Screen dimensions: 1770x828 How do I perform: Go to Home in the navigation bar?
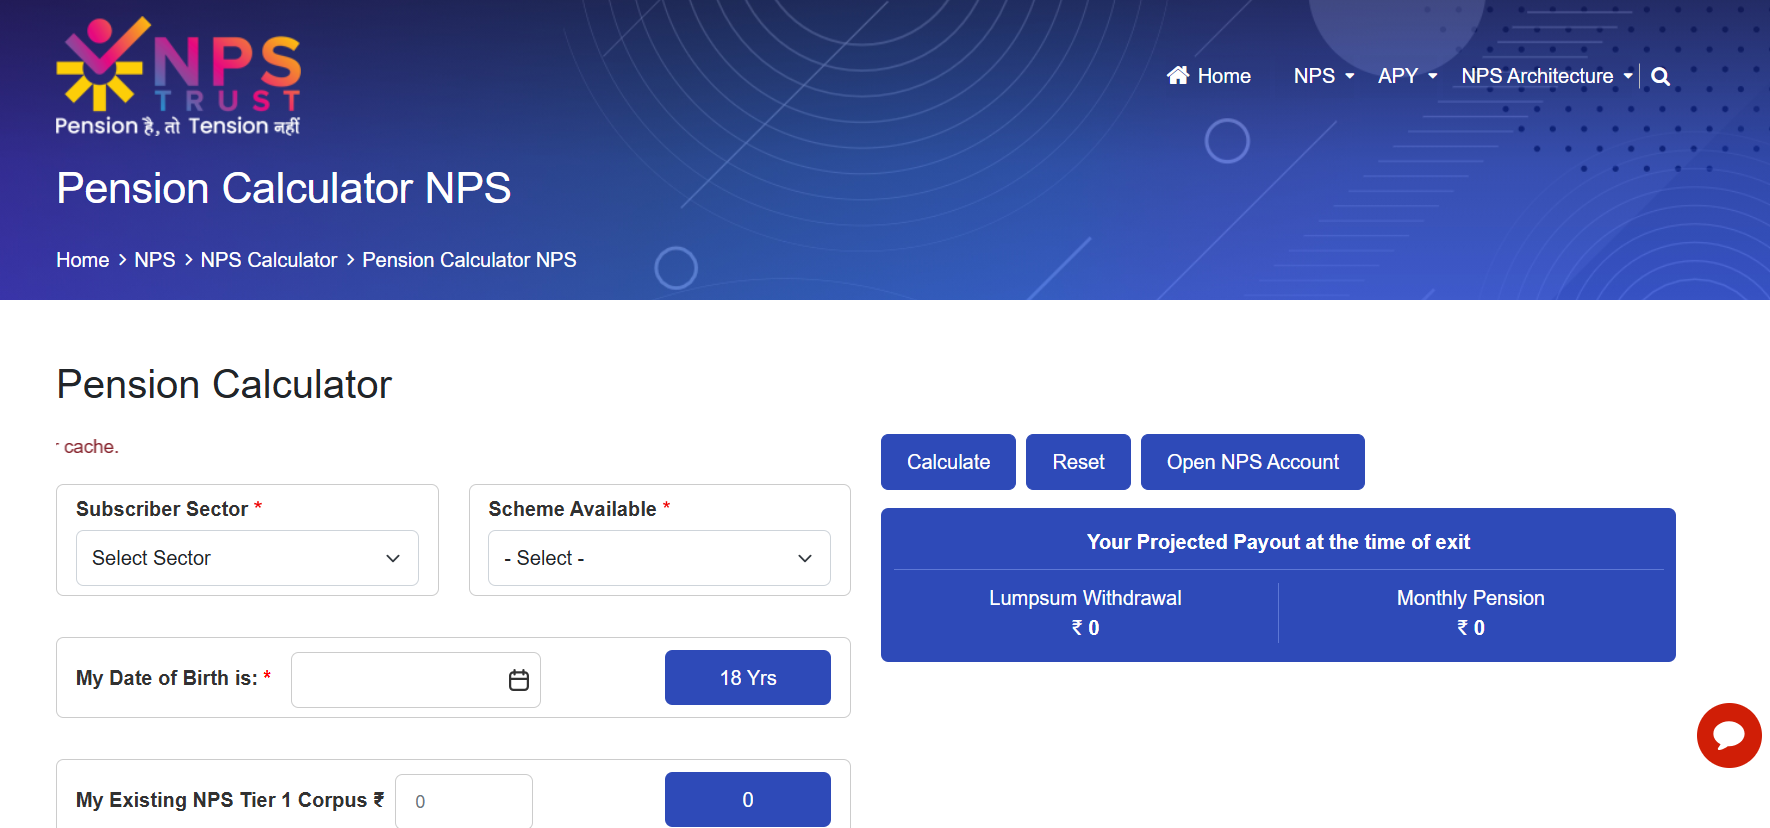tap(1209, 76)
